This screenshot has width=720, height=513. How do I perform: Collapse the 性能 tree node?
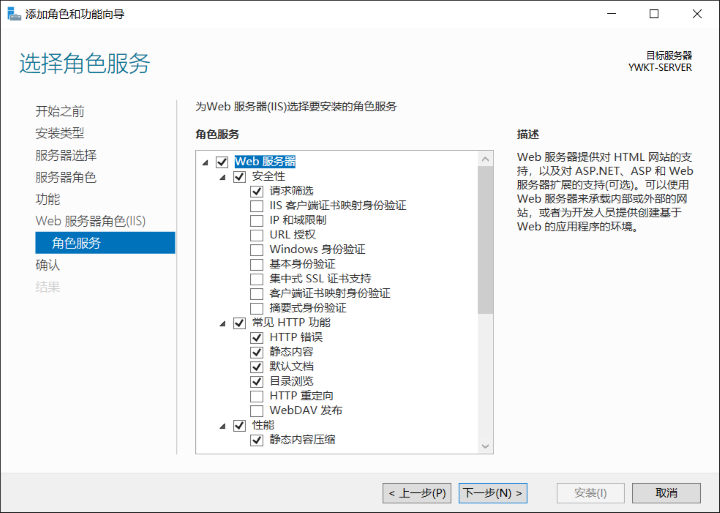tap(223, 426)
